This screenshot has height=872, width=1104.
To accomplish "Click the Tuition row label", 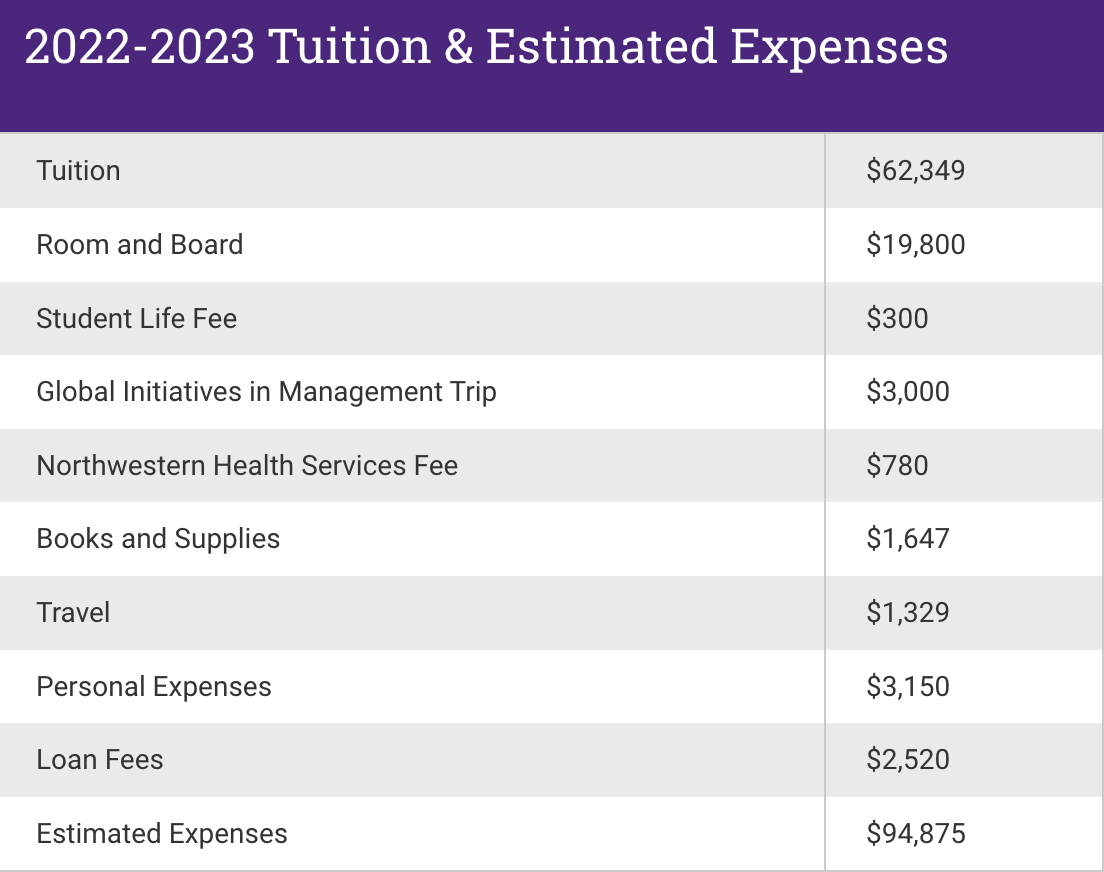I will (x=78, y=171).
